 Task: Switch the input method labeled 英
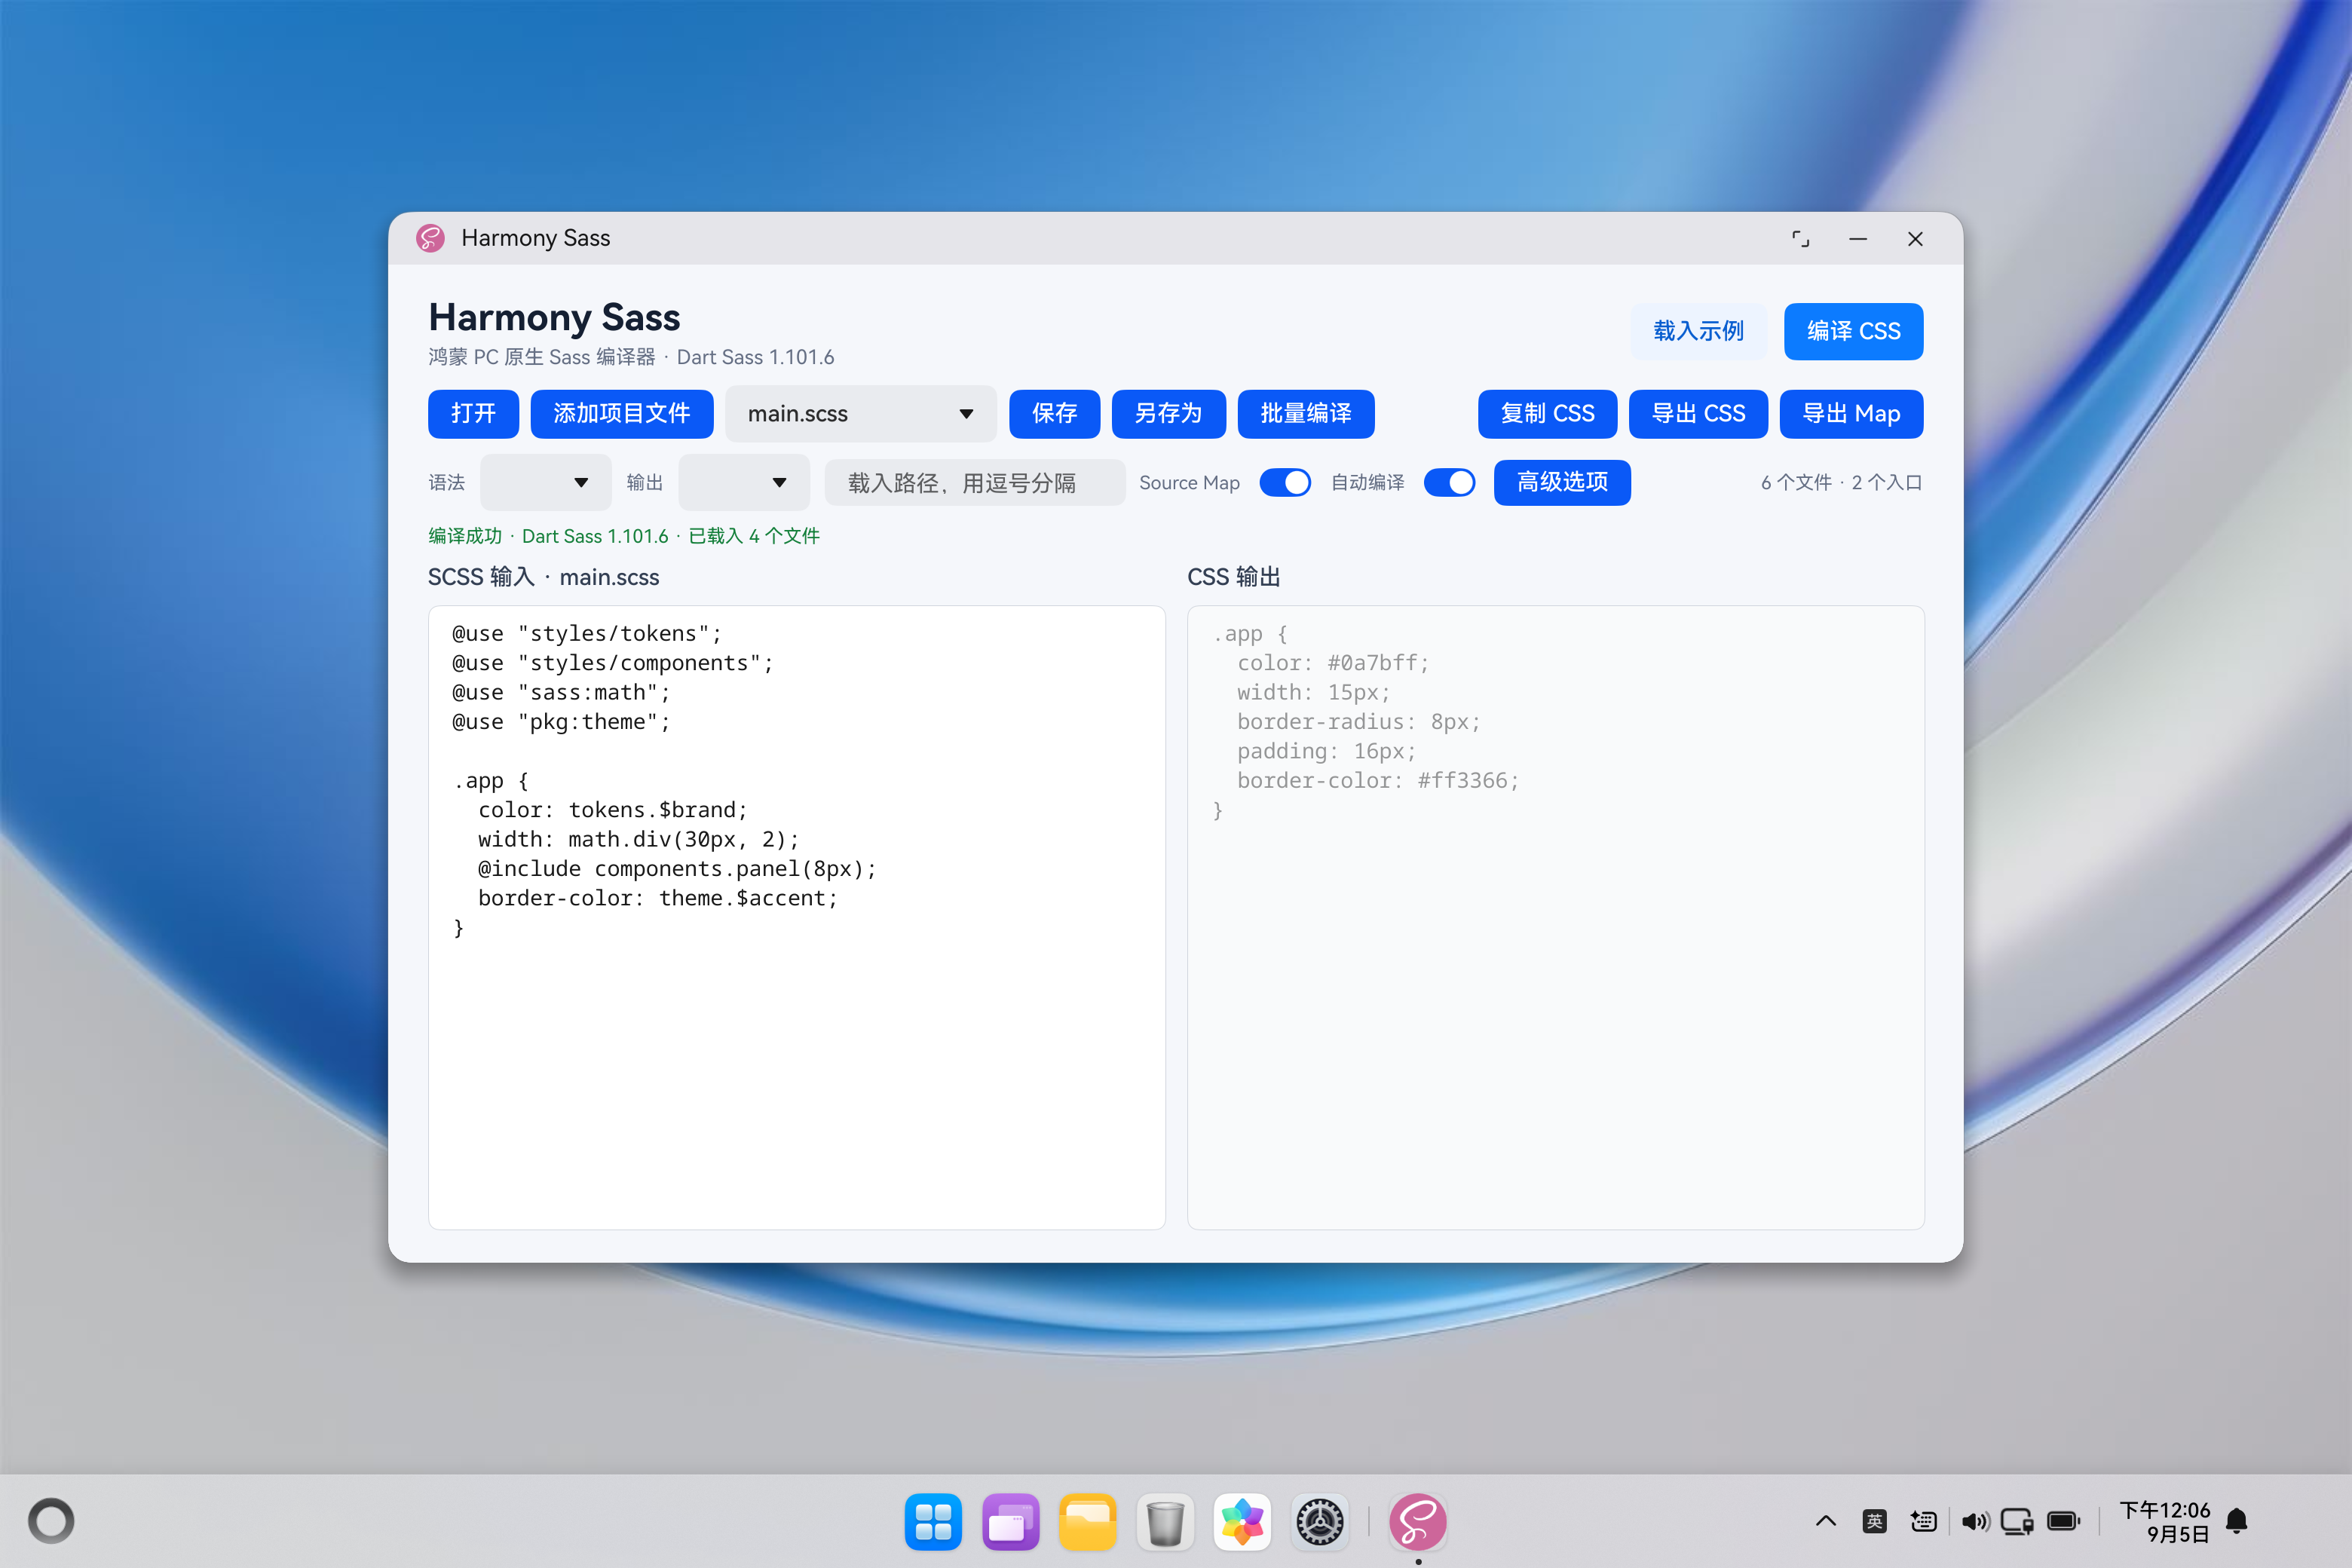(1875, 1521)
